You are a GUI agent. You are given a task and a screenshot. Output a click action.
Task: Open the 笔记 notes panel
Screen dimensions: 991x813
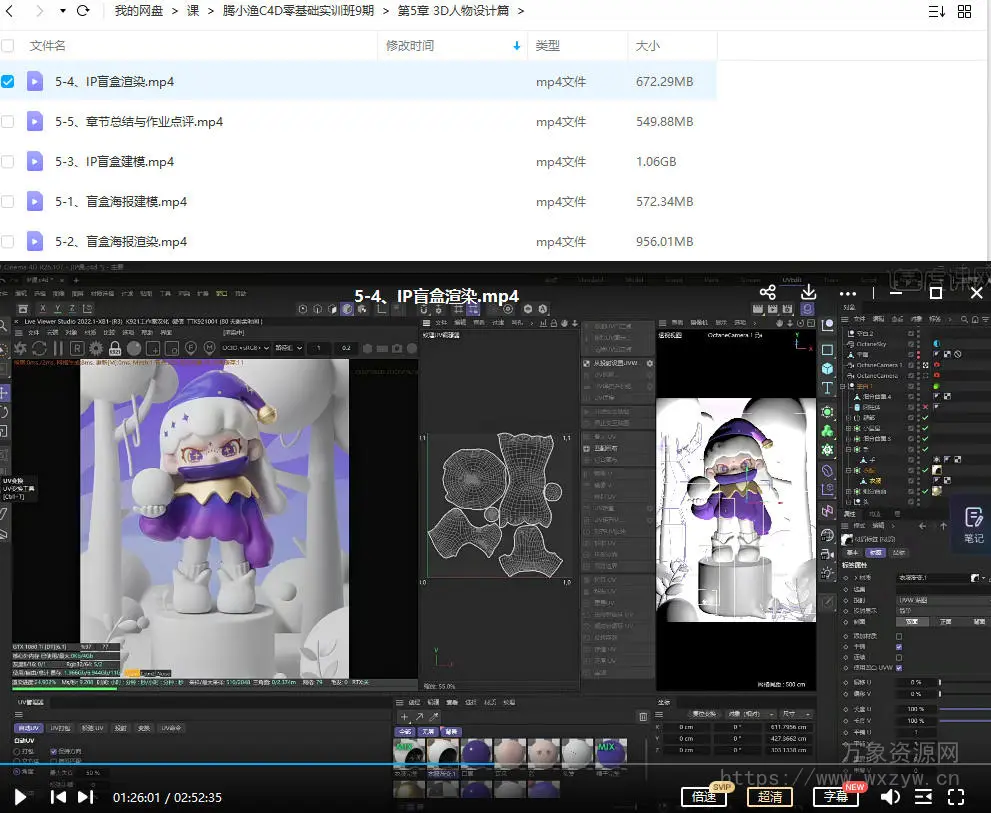click(972, 524)
